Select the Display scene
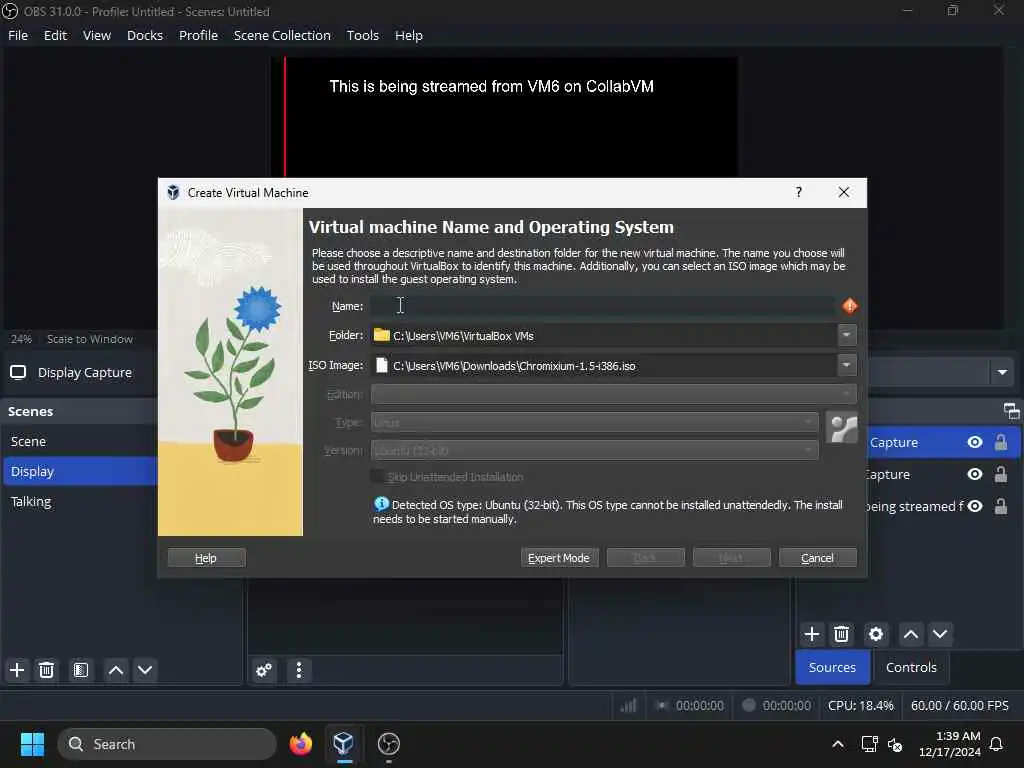Screen dimensions: 1024x768 tap(80, 471)
